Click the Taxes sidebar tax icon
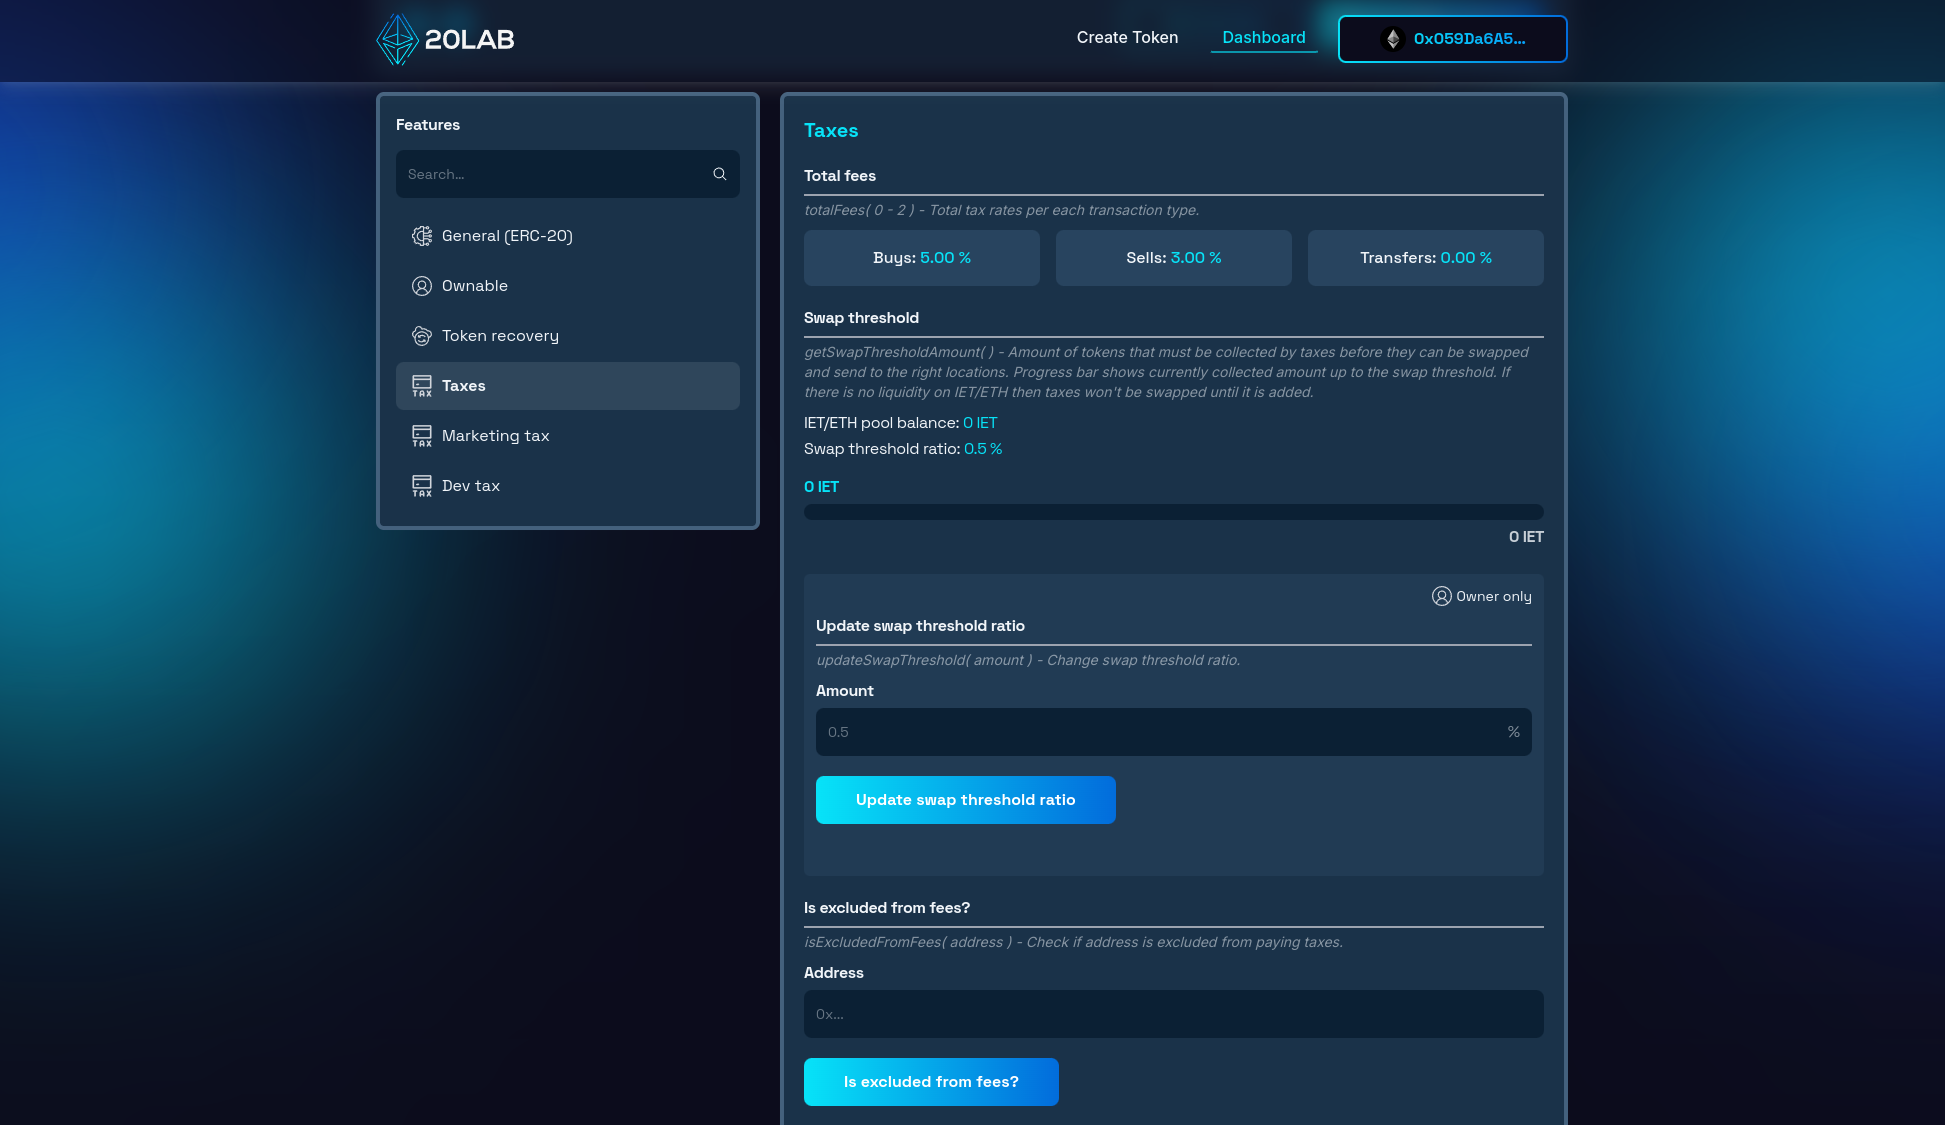The height and width of the screenshot is (1125, 1945). pyautogui.click(x=422, y=386)
